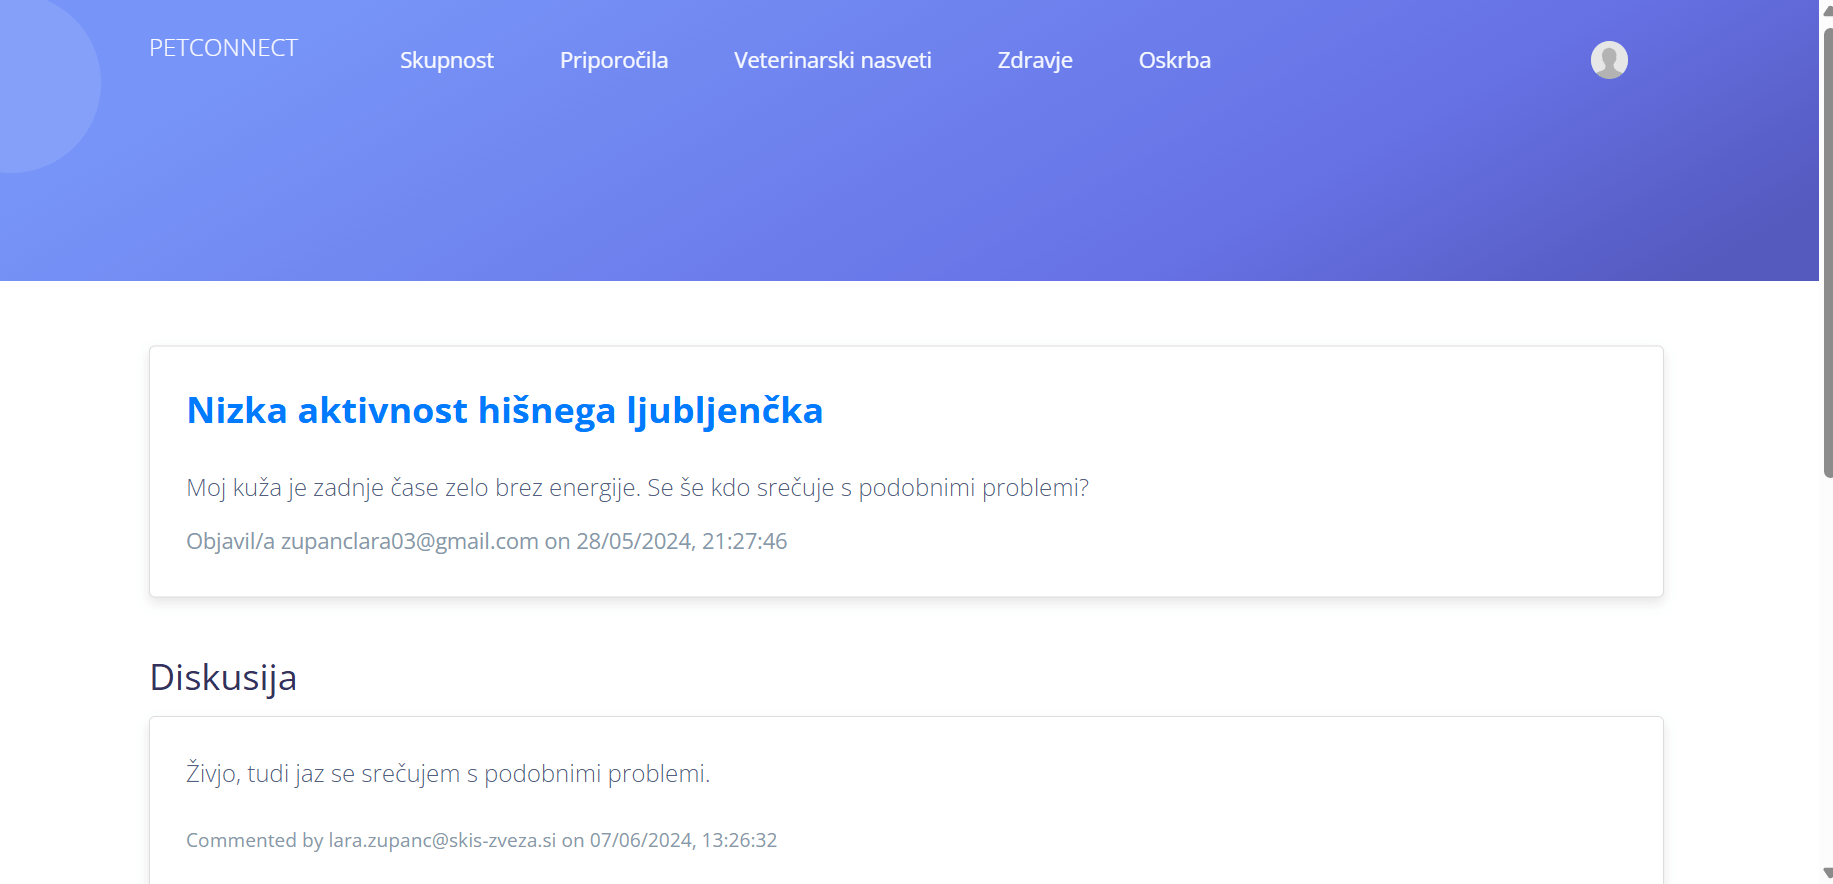Click the scrollbar down arrow
The height and width of the screenshot is (884, 1833).
pos(1828,874)
